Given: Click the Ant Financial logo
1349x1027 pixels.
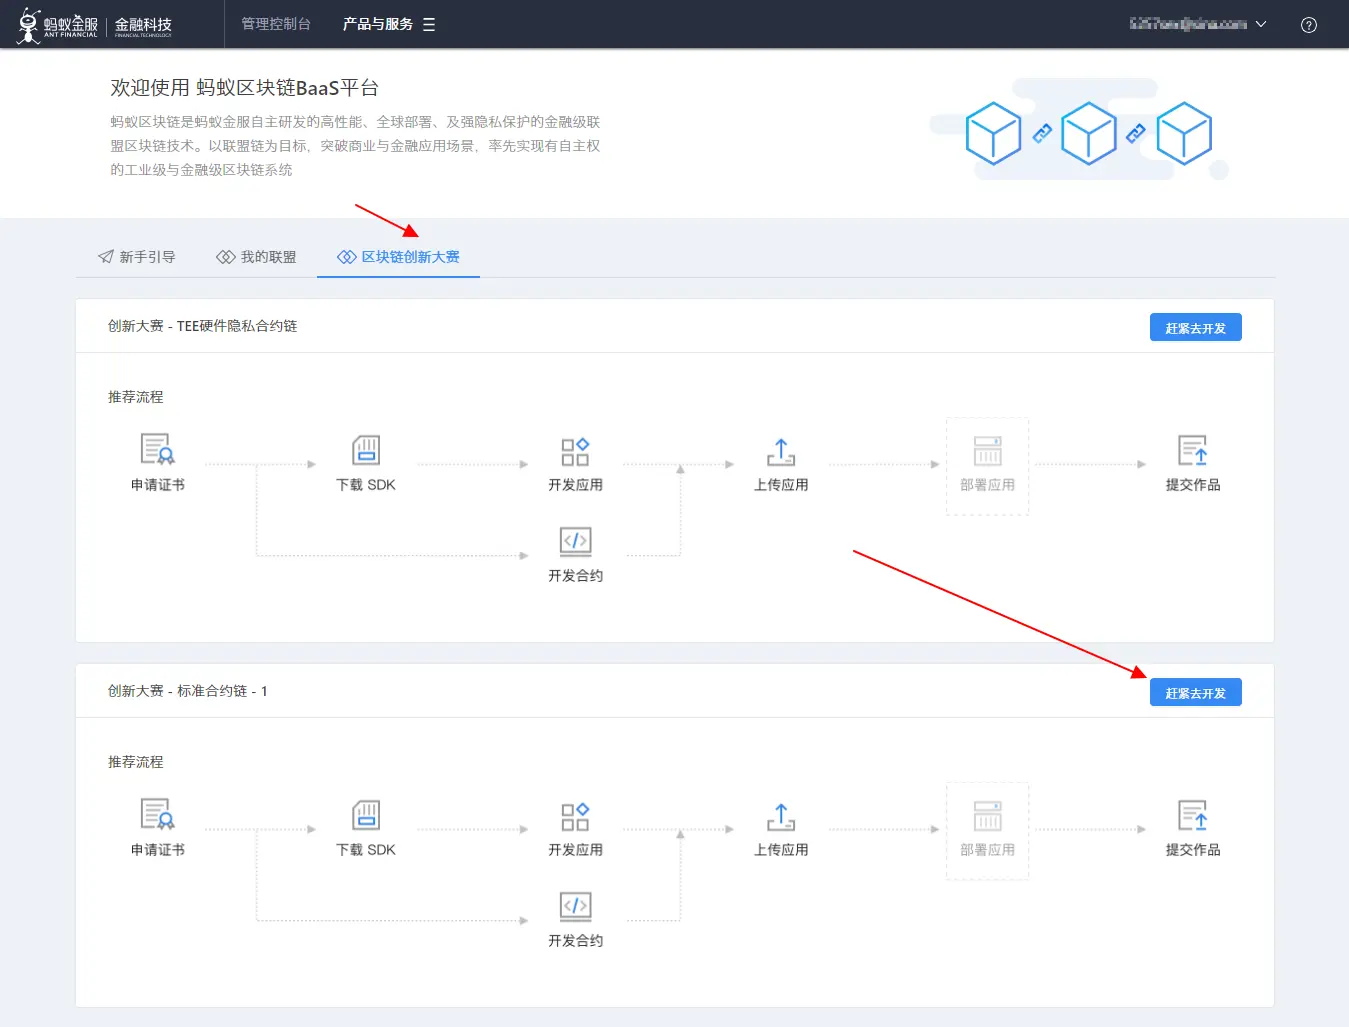Looking at the screenshot, I should click(96, 25).
